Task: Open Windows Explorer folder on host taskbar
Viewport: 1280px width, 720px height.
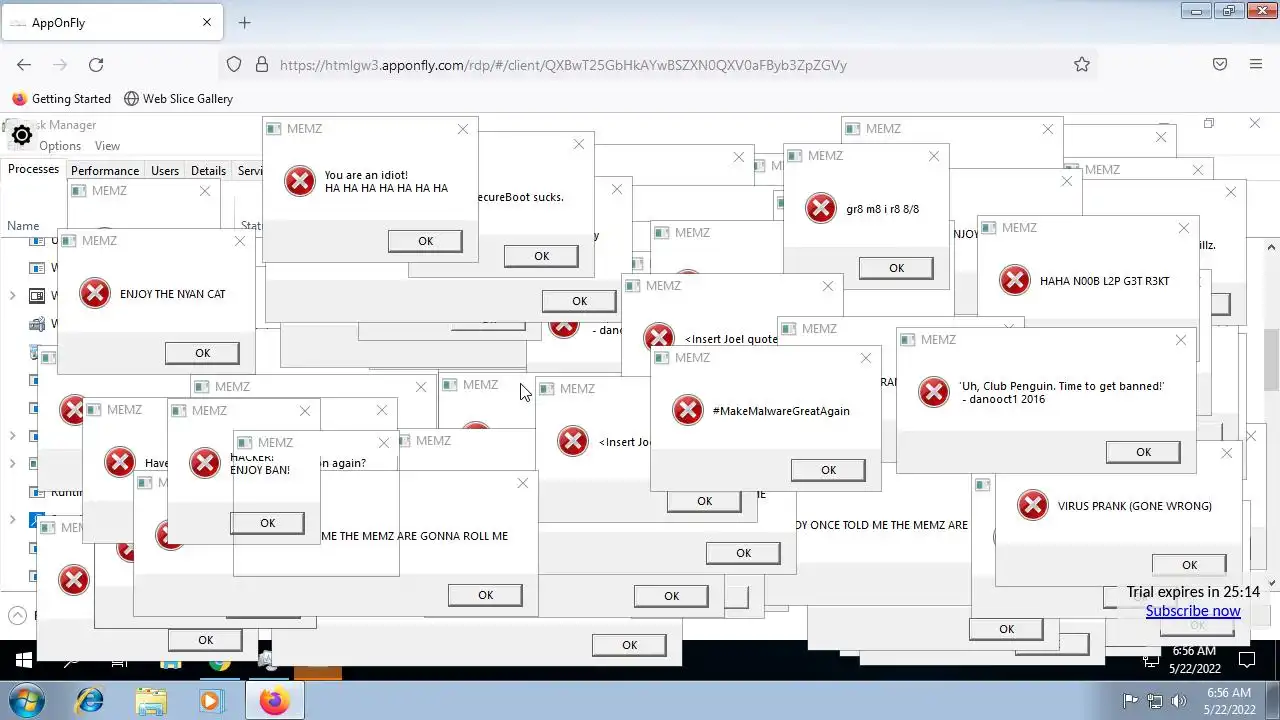Action: coord(151,700)
